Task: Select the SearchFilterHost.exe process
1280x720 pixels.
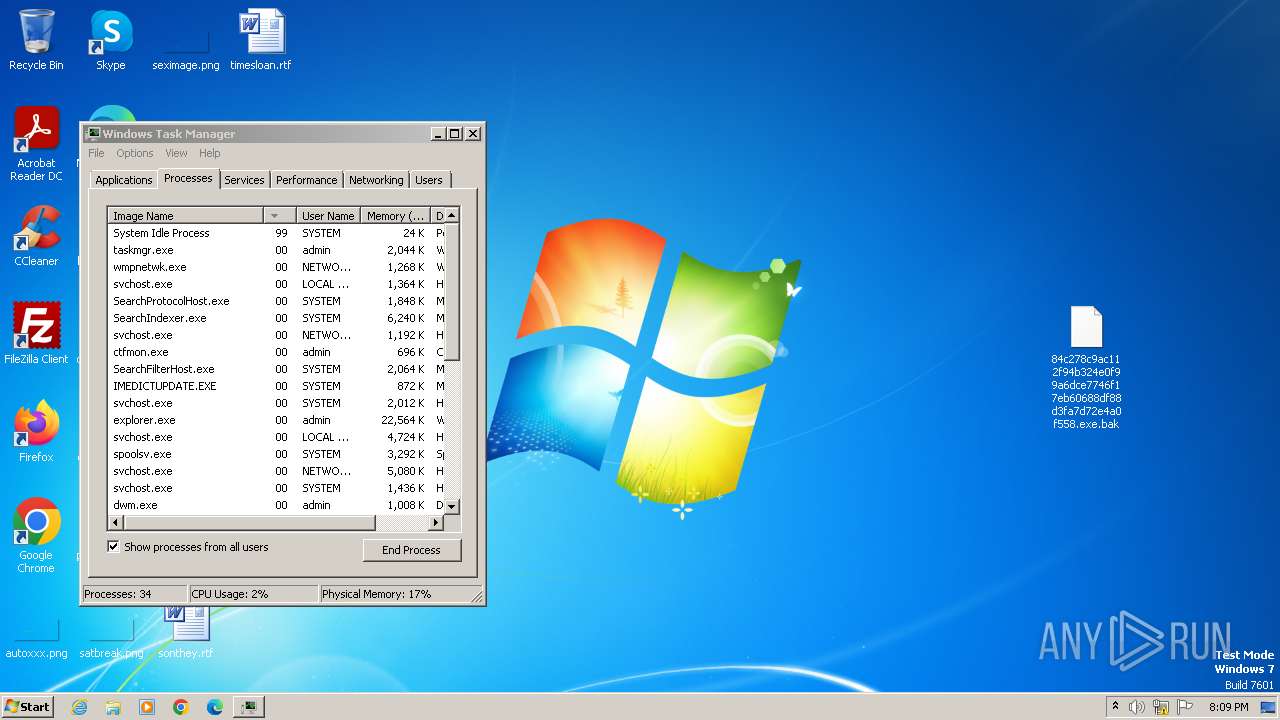Action: [276, 369]
